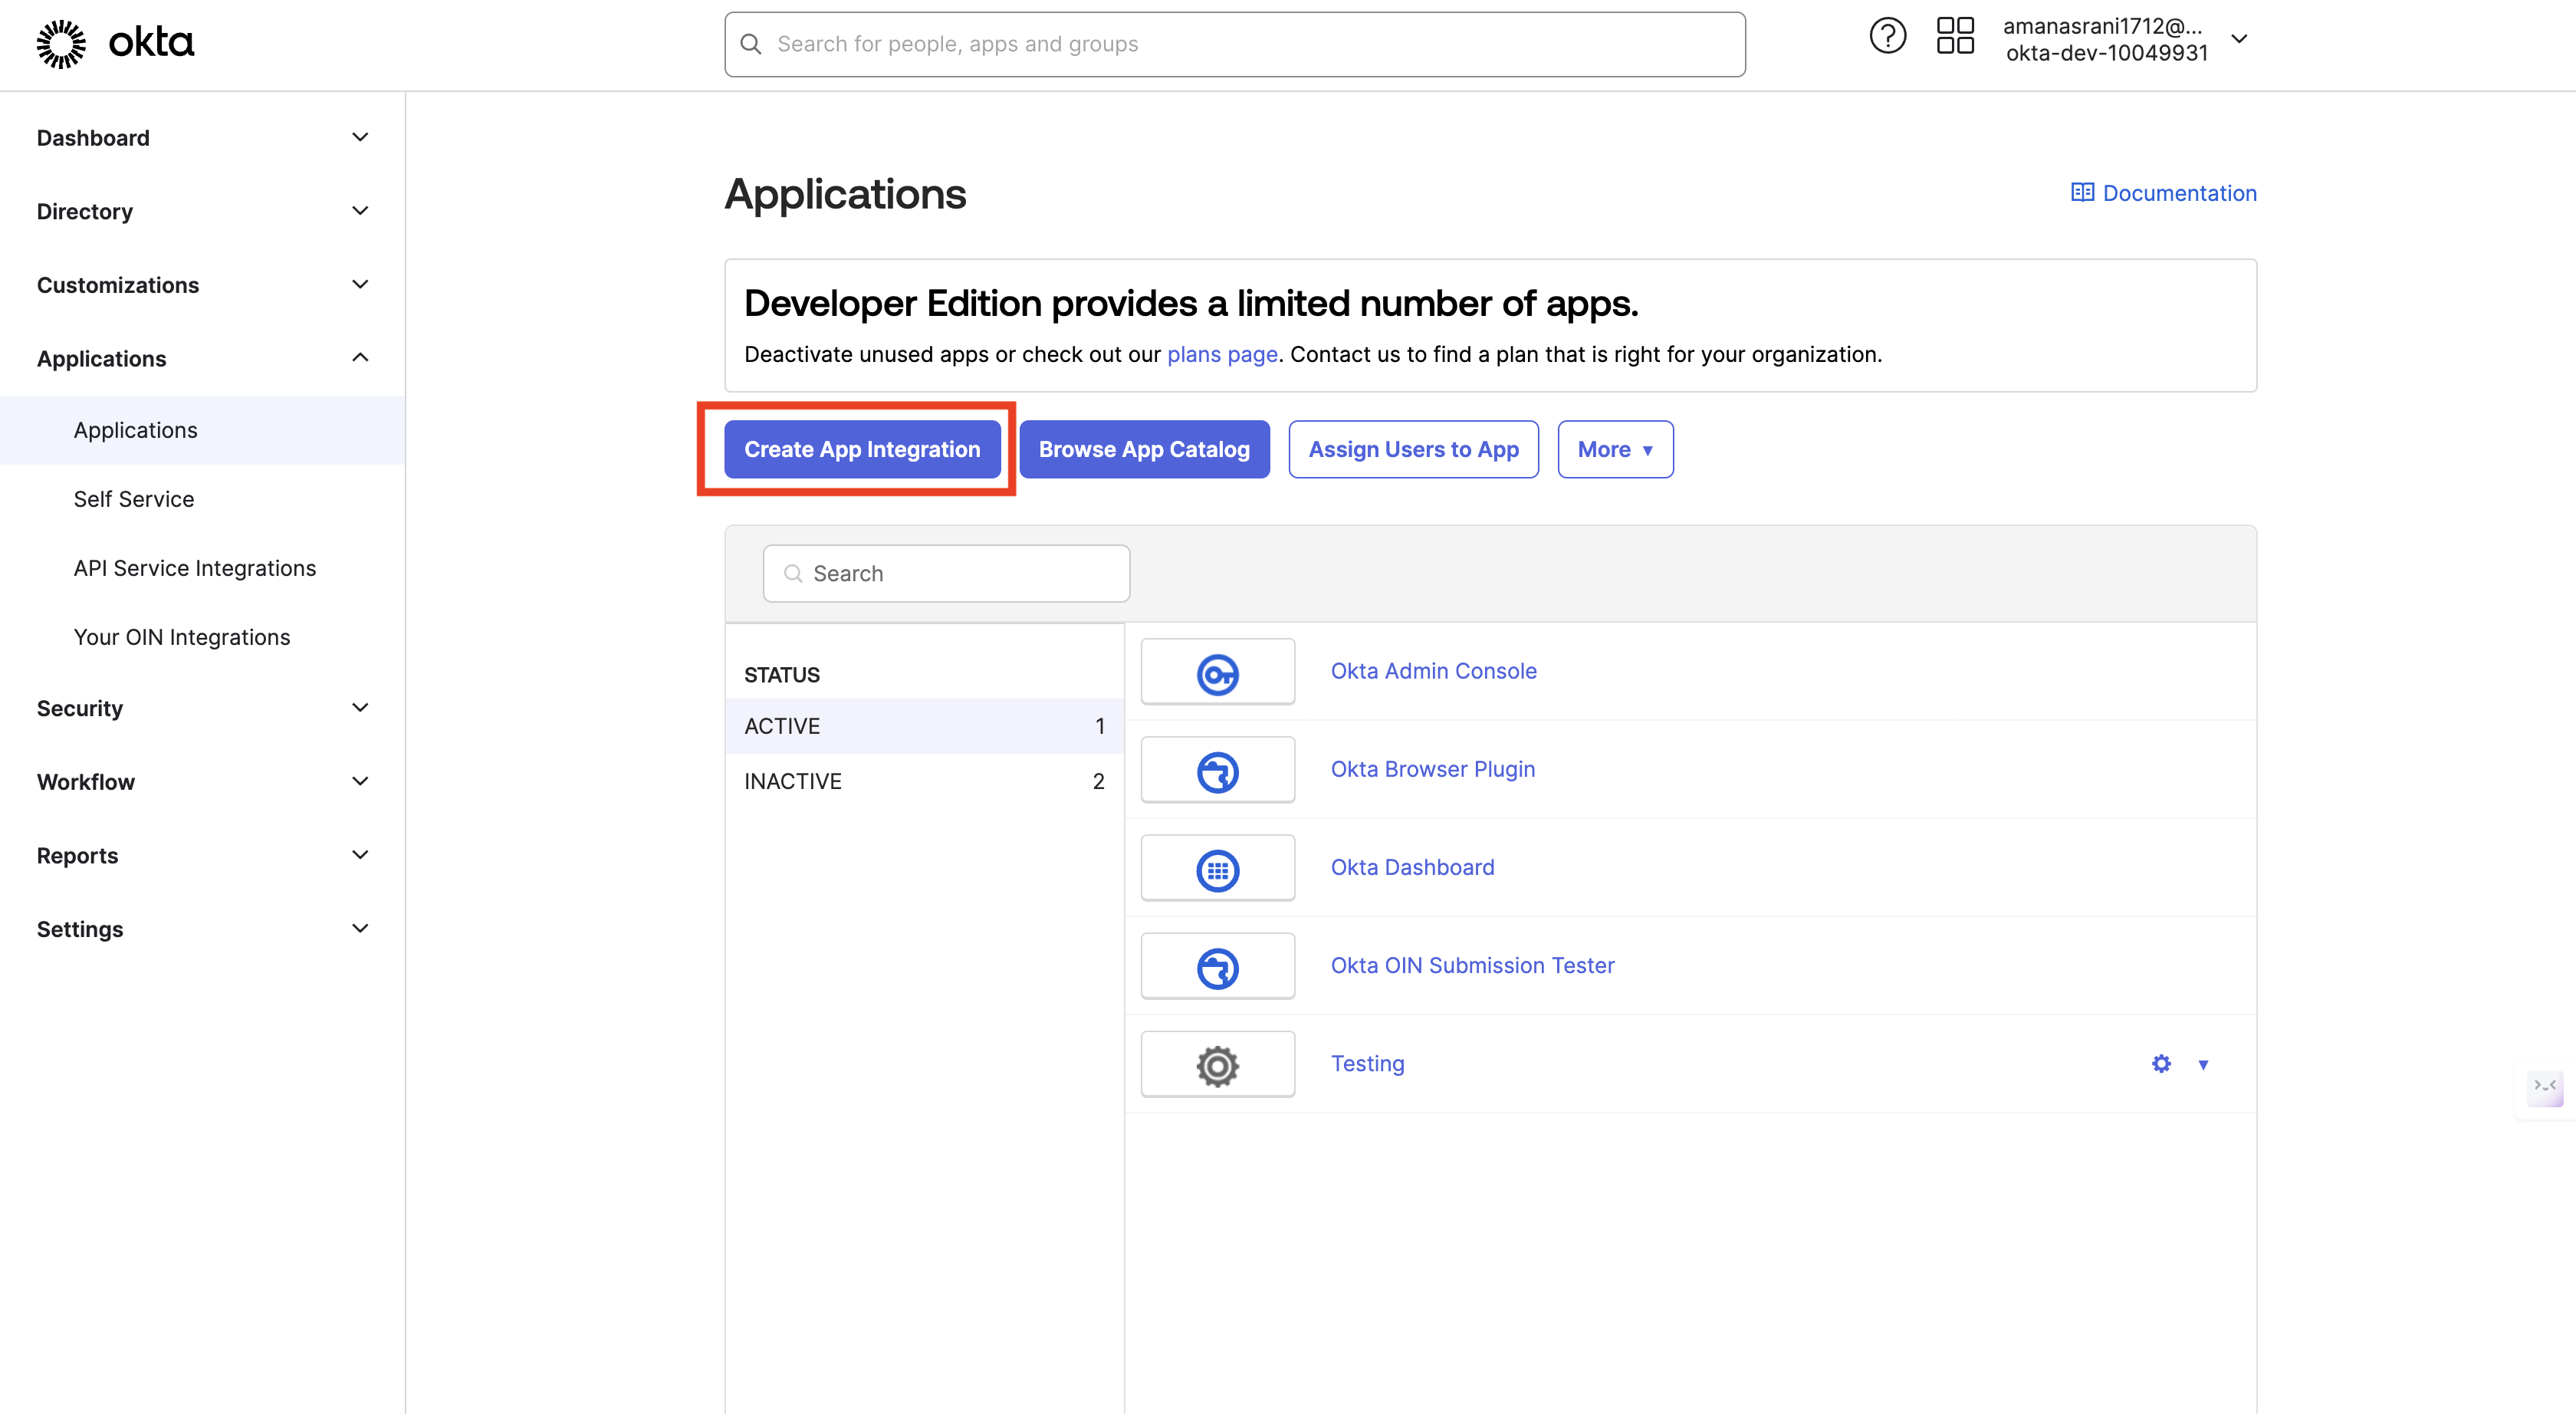Open Okta Admin Console link
This screenshot has height=1414, width=2576.
tap(1433, 671)
